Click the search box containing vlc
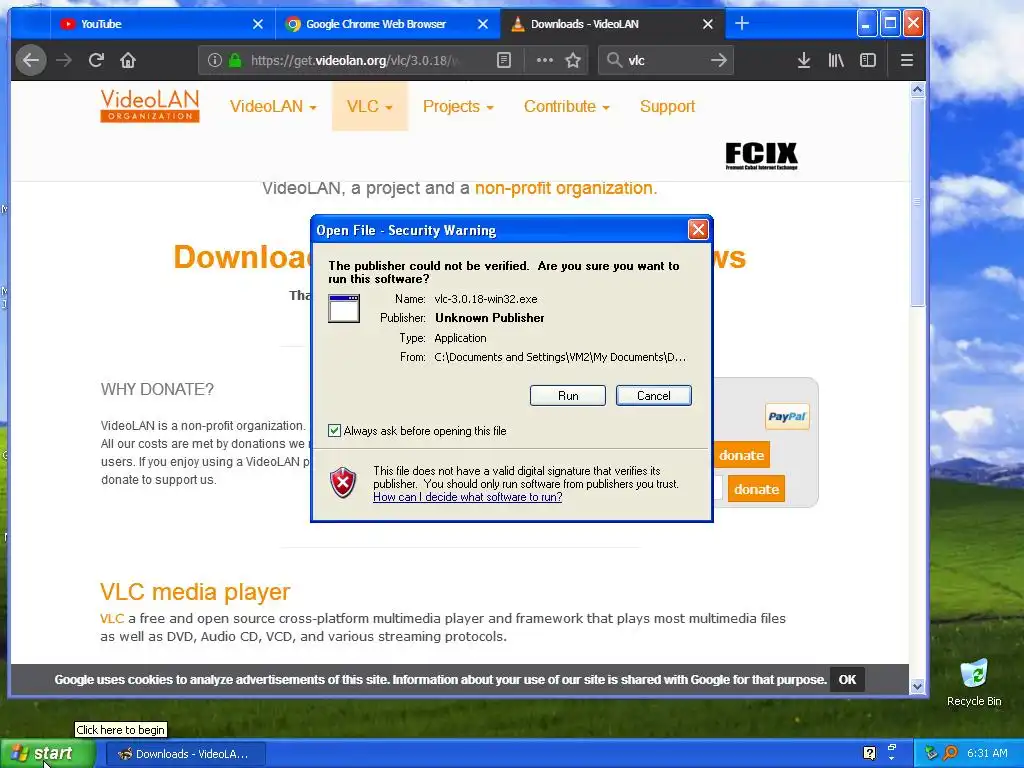 [x=666, y=60]
